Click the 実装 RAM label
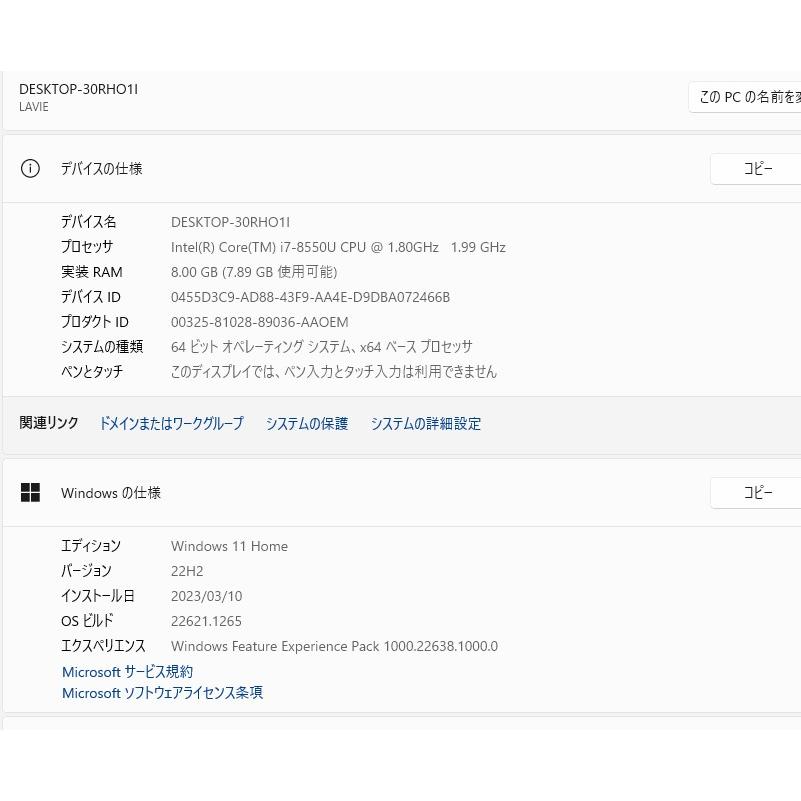The width and height of the screenshot is (801, 801). (92, 272)
